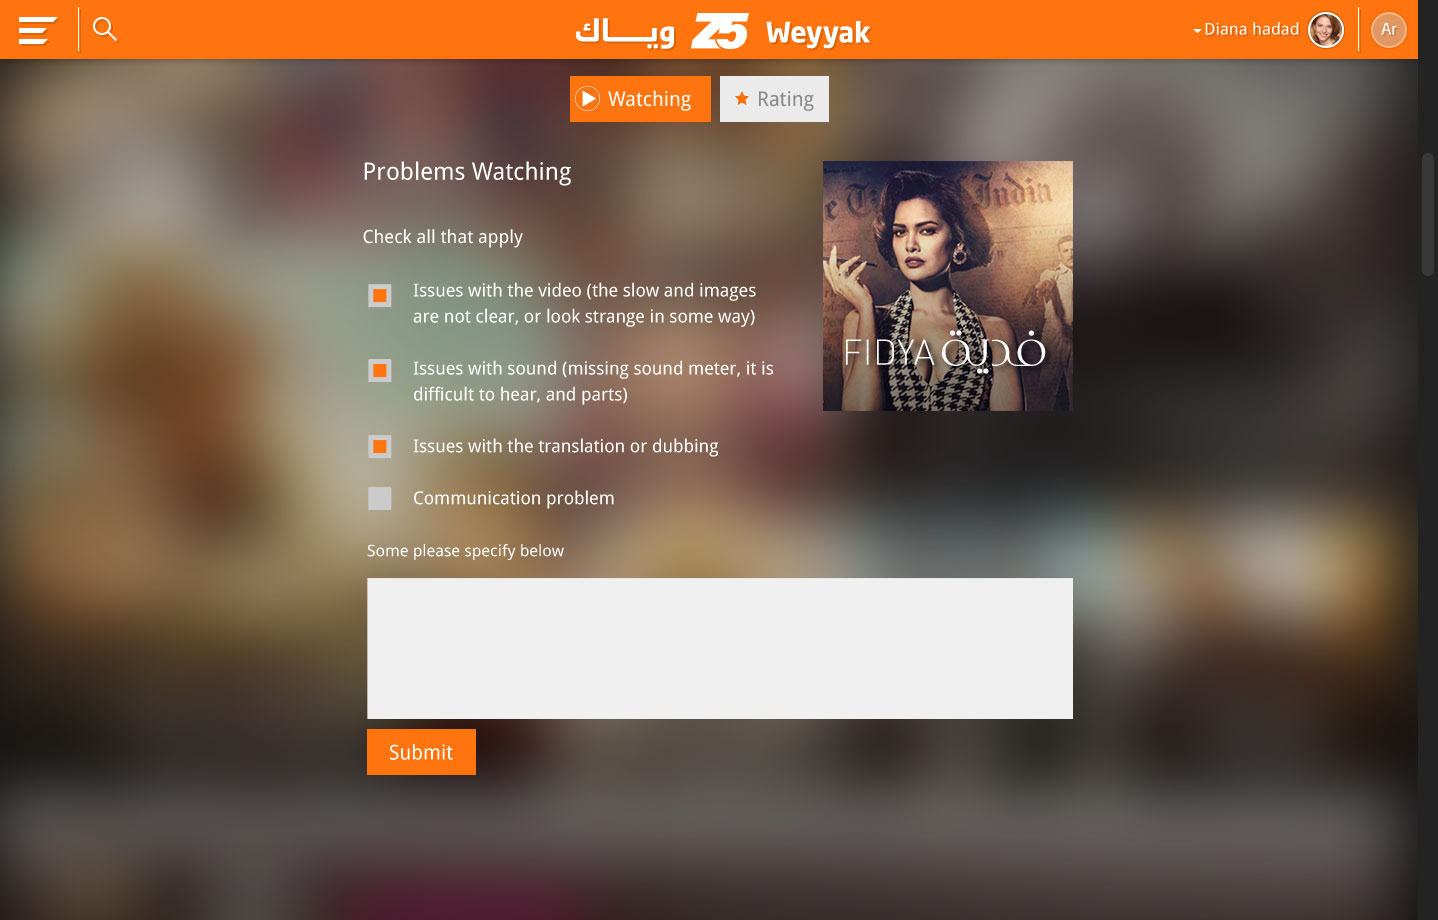
Task: Focus the specify-below comment text area
Action: [x=720, y=648]
